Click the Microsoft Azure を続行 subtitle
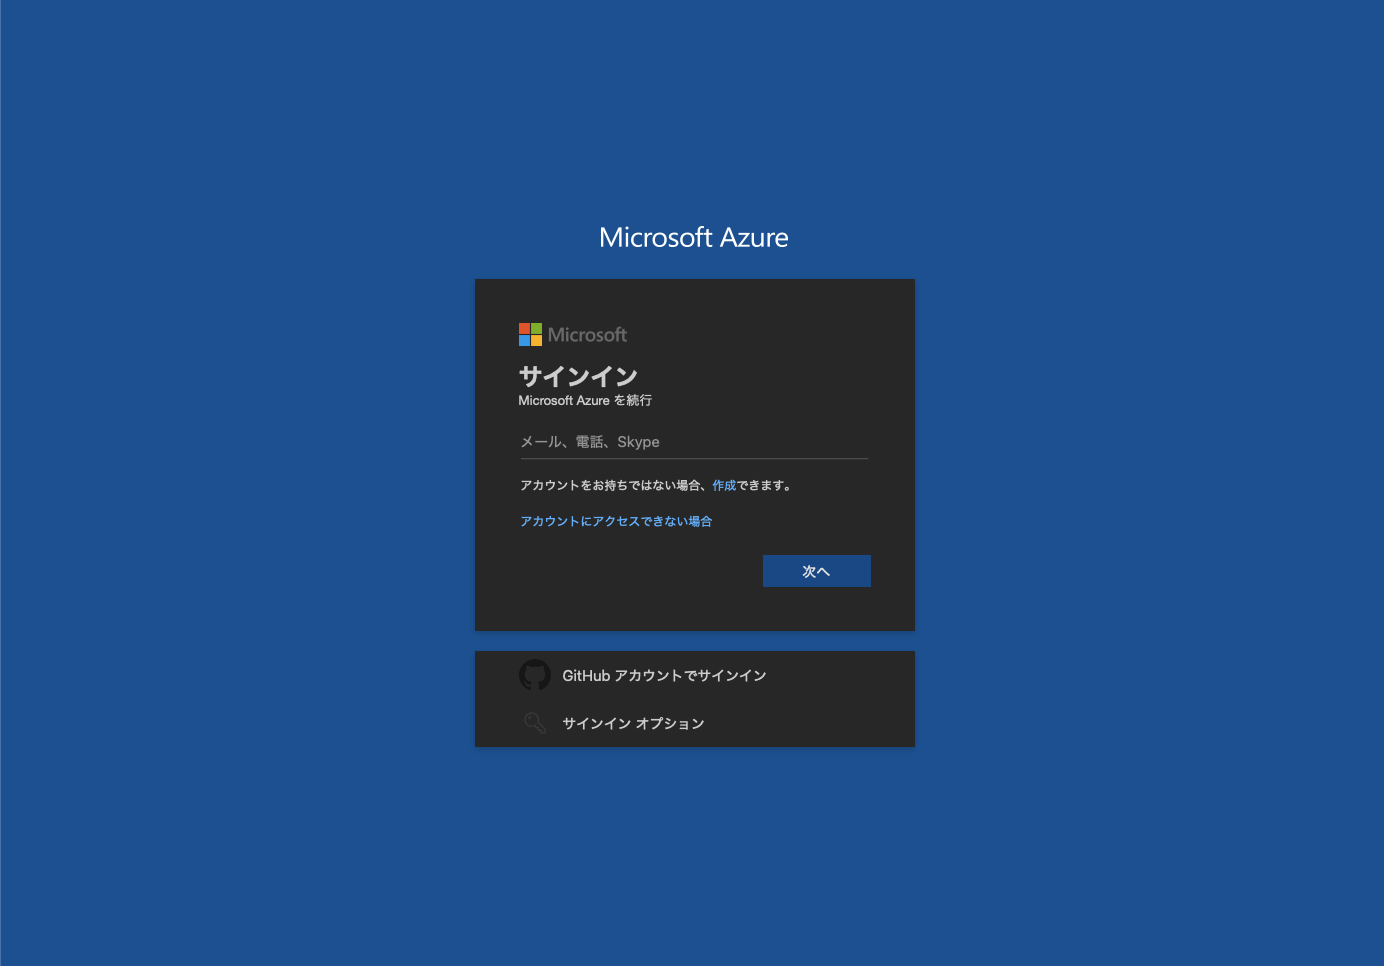The width and height of the screenshot is (1384, 966). point(585,400)
